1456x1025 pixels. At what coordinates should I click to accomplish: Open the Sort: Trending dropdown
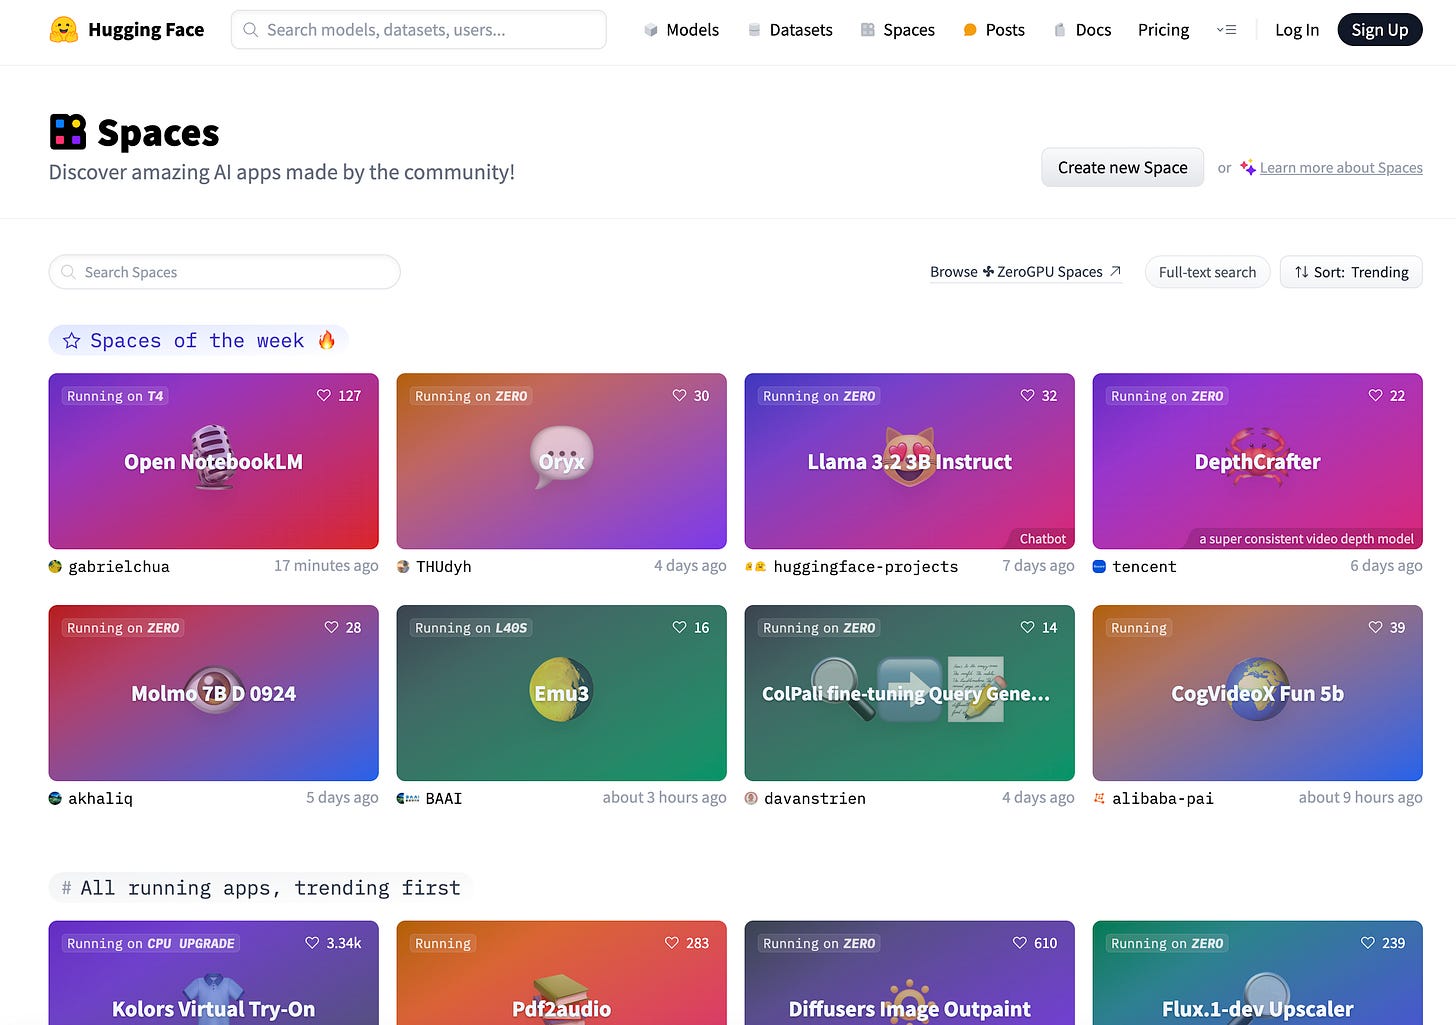[x=1351, y=272]
